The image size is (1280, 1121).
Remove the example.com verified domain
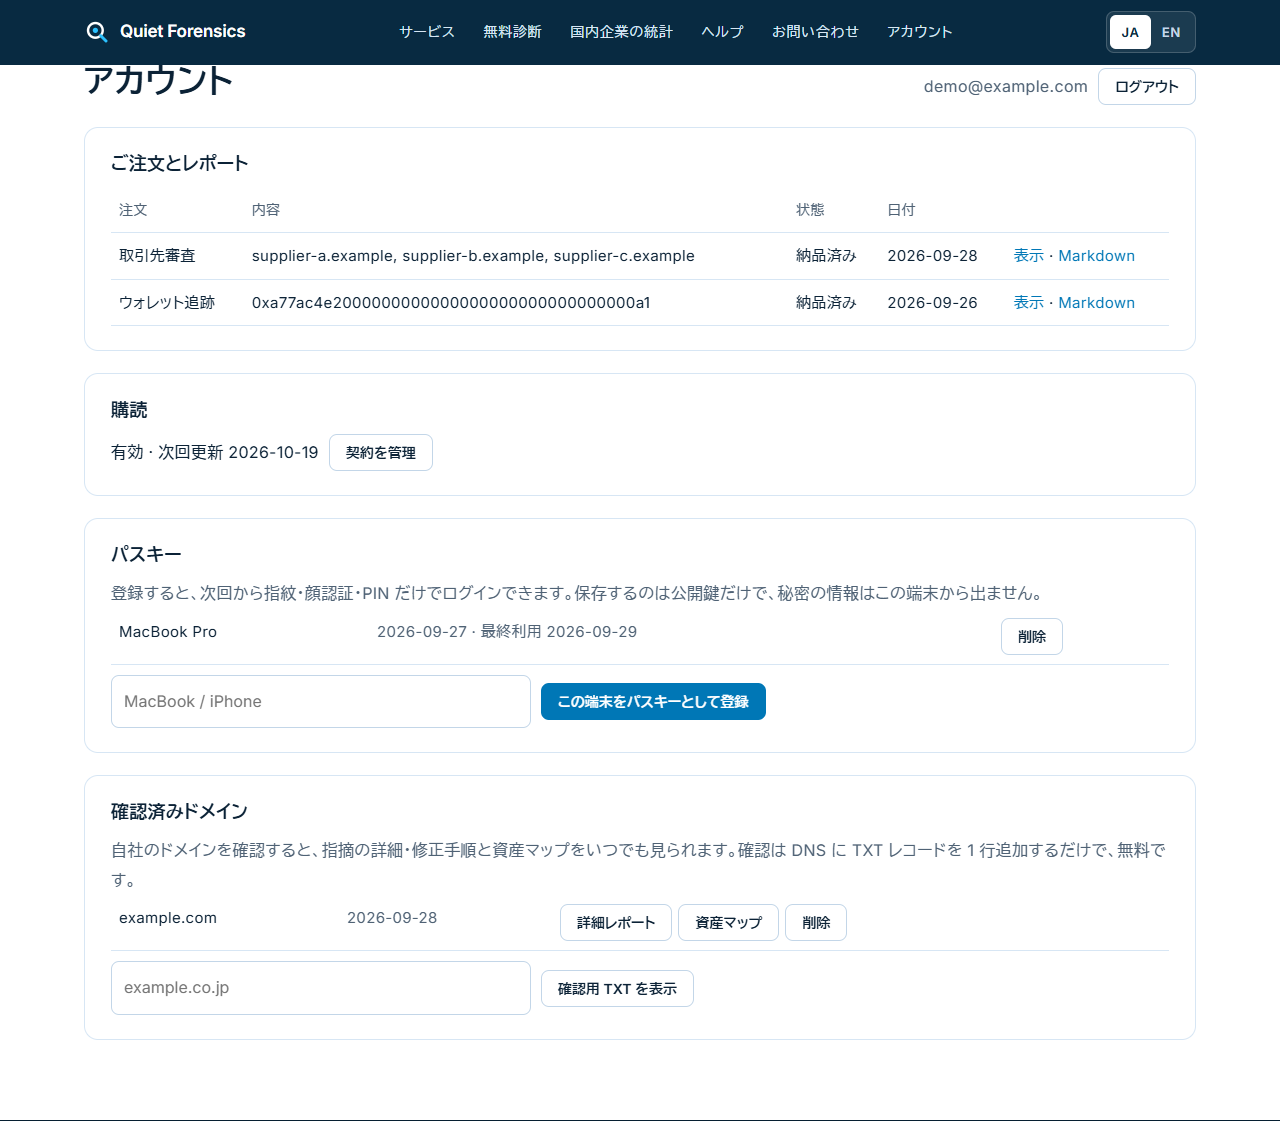point(816,923)
